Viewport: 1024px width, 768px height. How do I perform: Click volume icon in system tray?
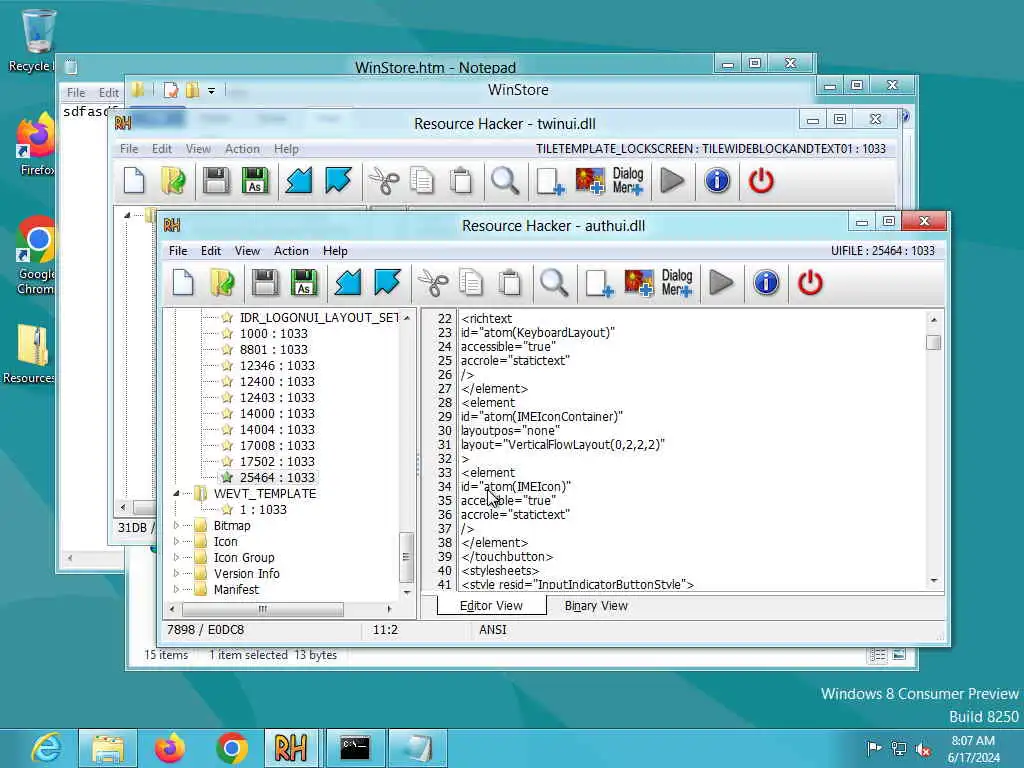tap(923, 749)
